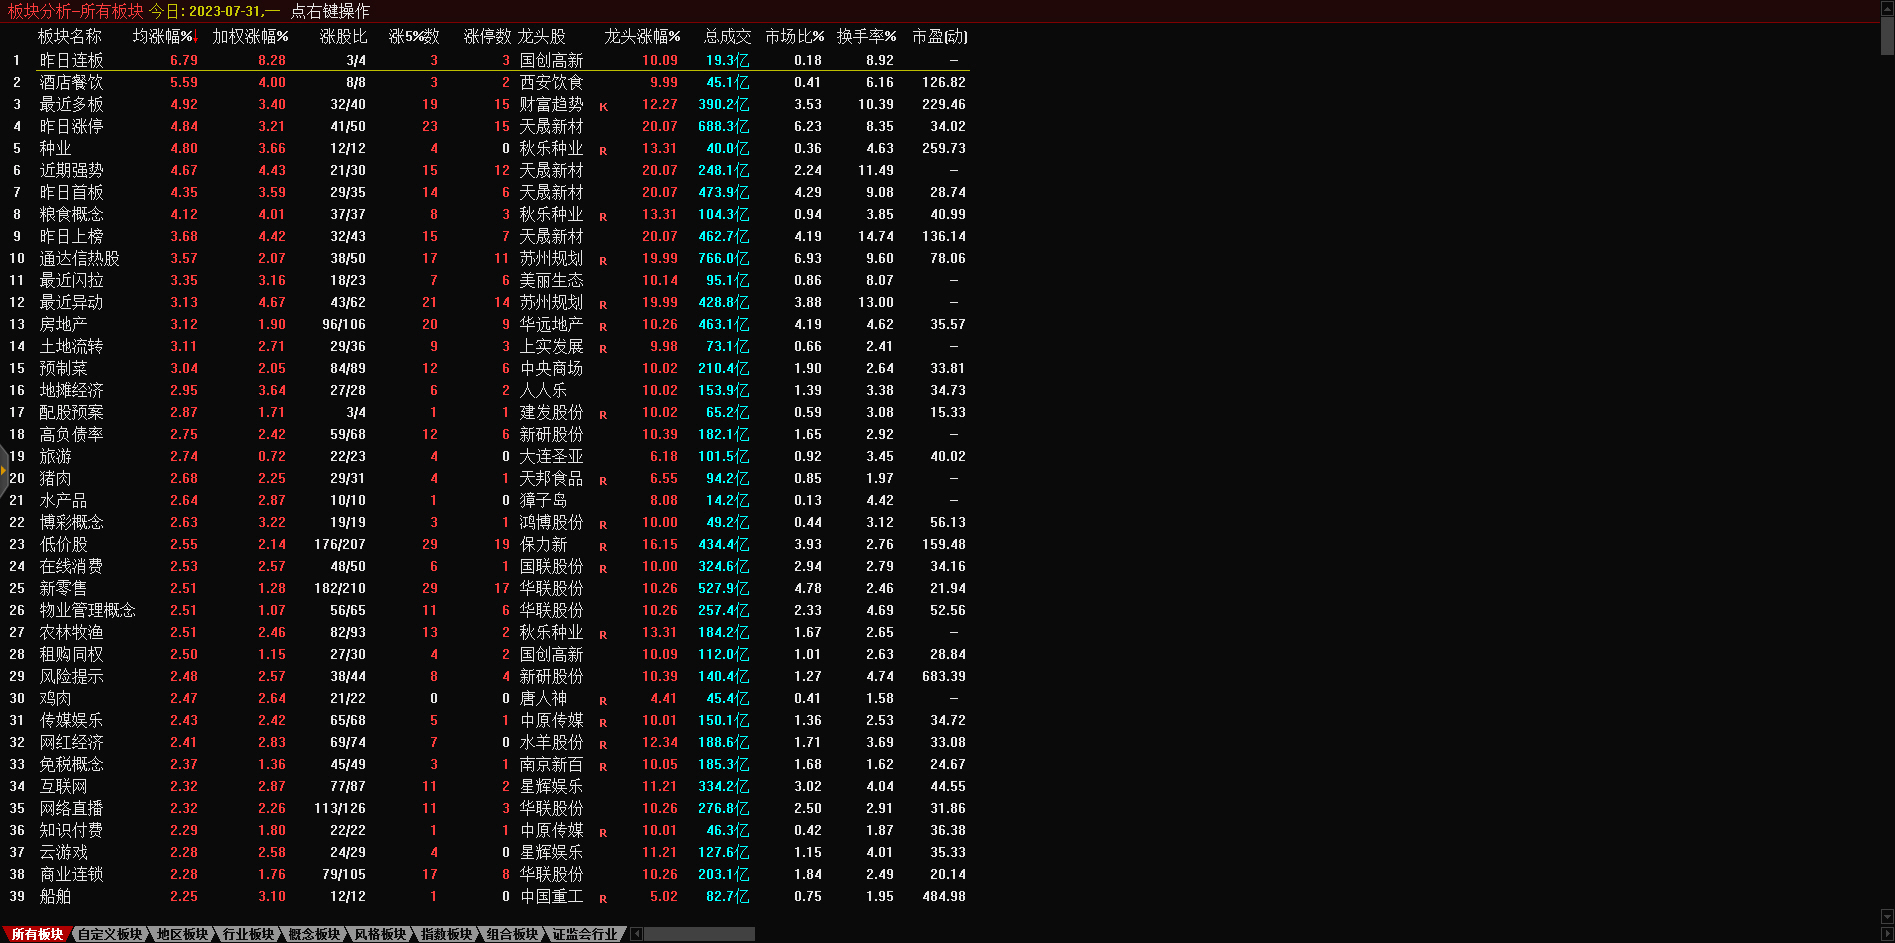Screen dimensions: 1895x943
Task: Click the K marker beside 财富趋势
Action: (603, 107)
